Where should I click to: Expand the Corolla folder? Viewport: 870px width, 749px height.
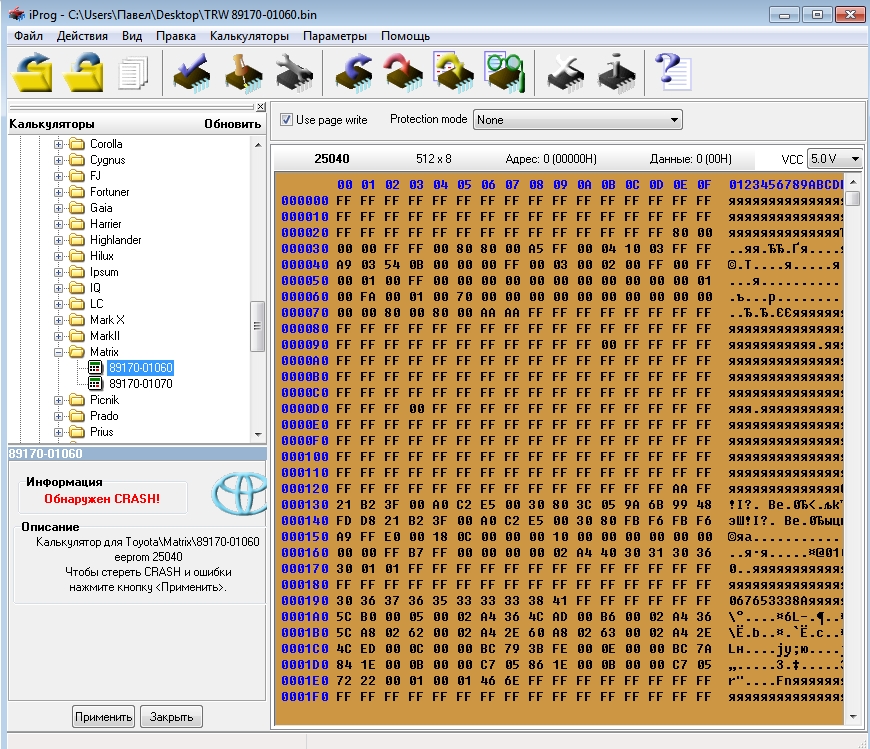click(x=58, y=144)
